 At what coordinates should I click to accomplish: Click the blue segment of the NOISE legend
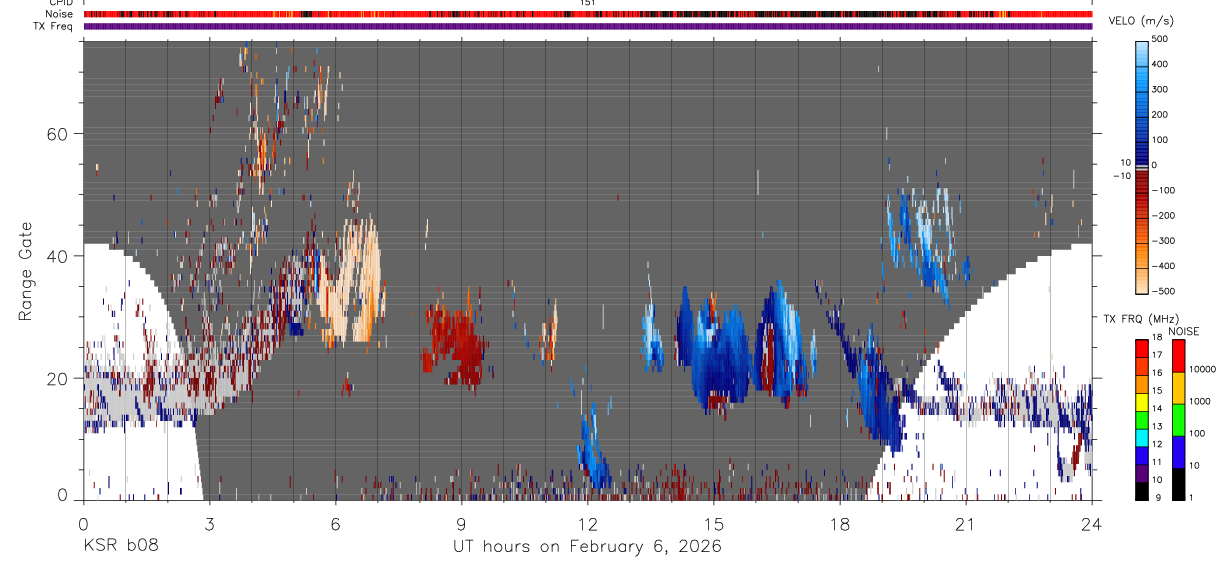pos(1179,451)
